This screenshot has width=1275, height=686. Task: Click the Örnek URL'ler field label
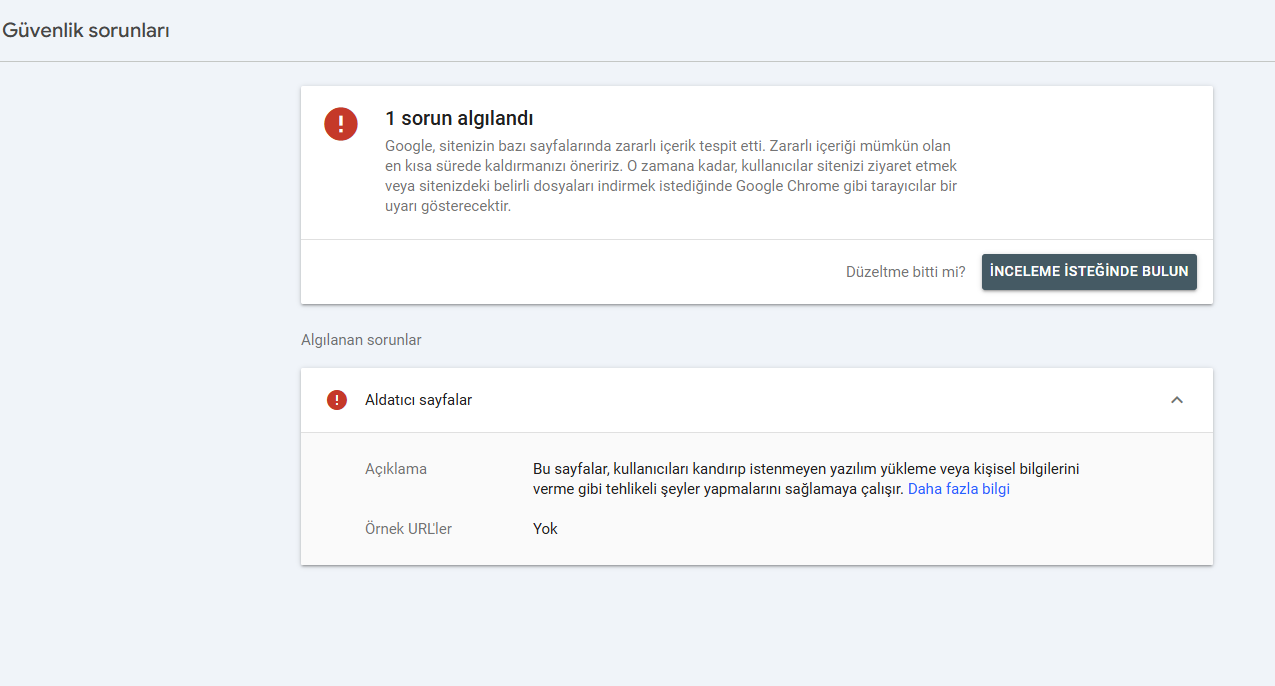point(408,528)
